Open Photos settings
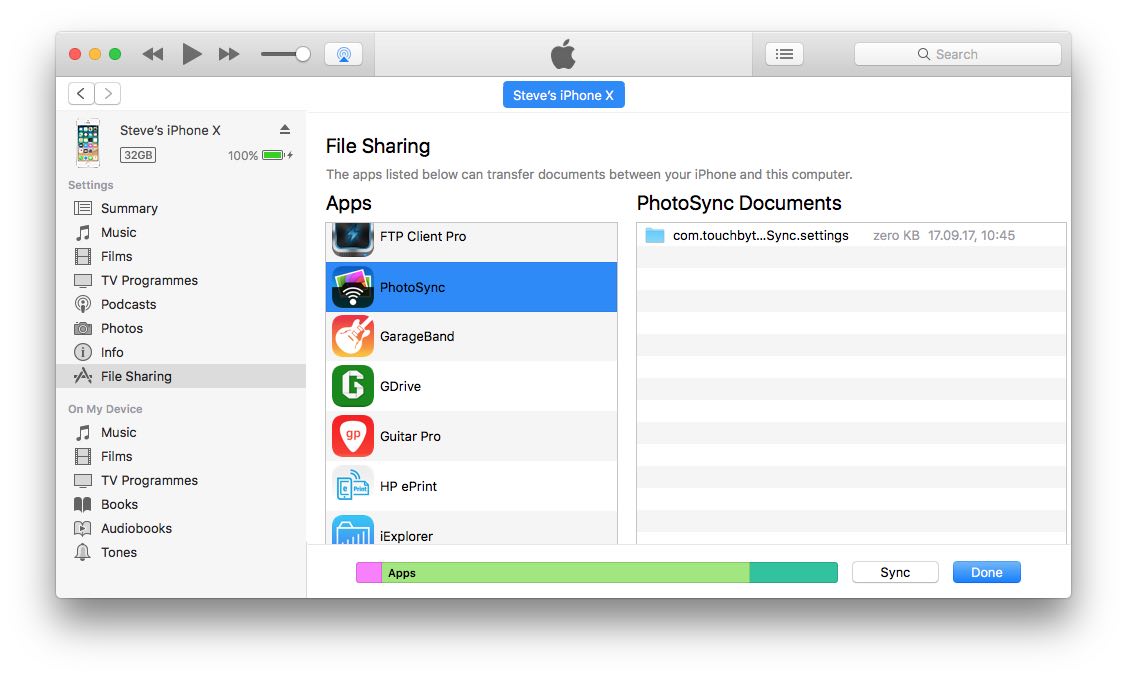Screen dimensions: 1127x678 tap(180, 328)
